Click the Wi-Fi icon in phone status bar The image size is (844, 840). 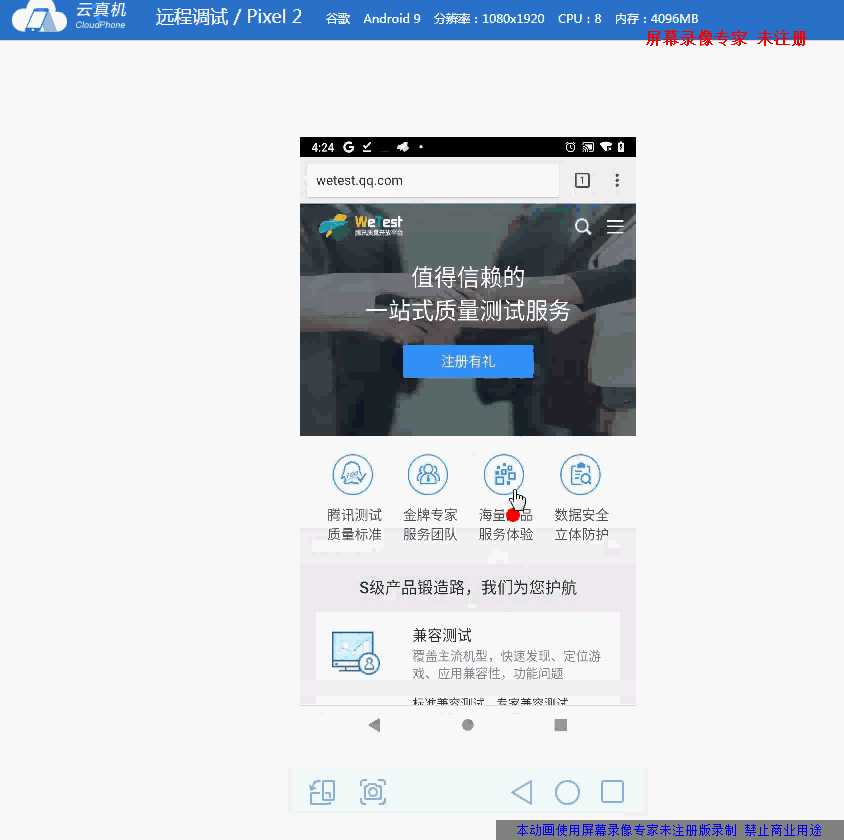pyautogui.click(x=606, y=147)
